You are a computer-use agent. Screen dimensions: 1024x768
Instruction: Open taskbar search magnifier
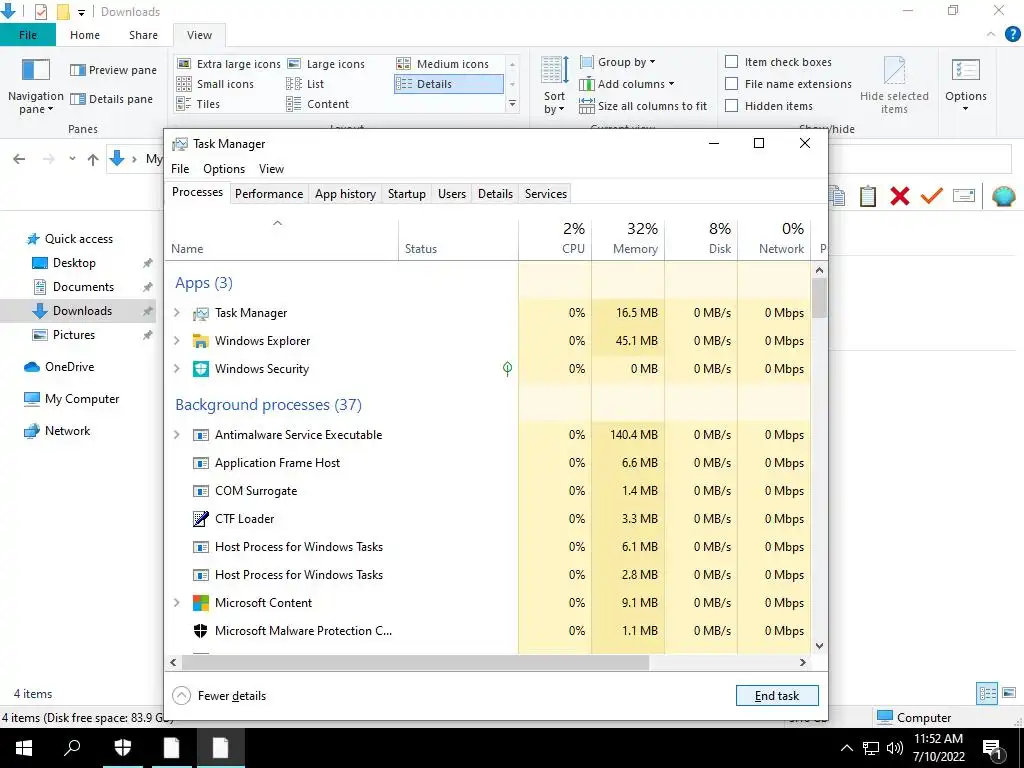pyautogui.click(x=72, y=748)
